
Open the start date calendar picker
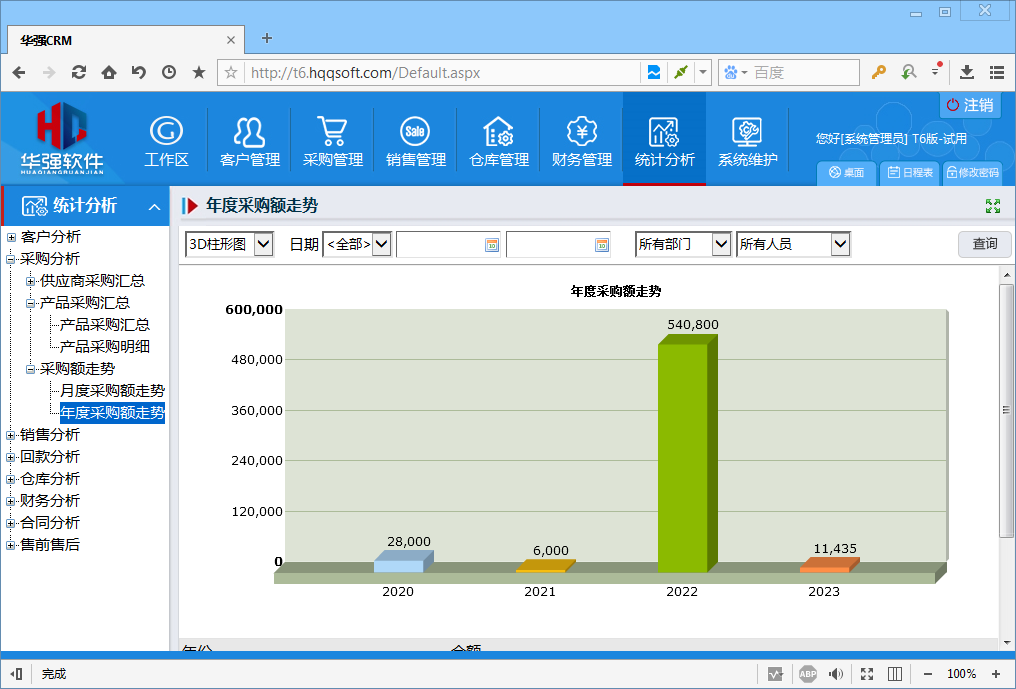492,244
